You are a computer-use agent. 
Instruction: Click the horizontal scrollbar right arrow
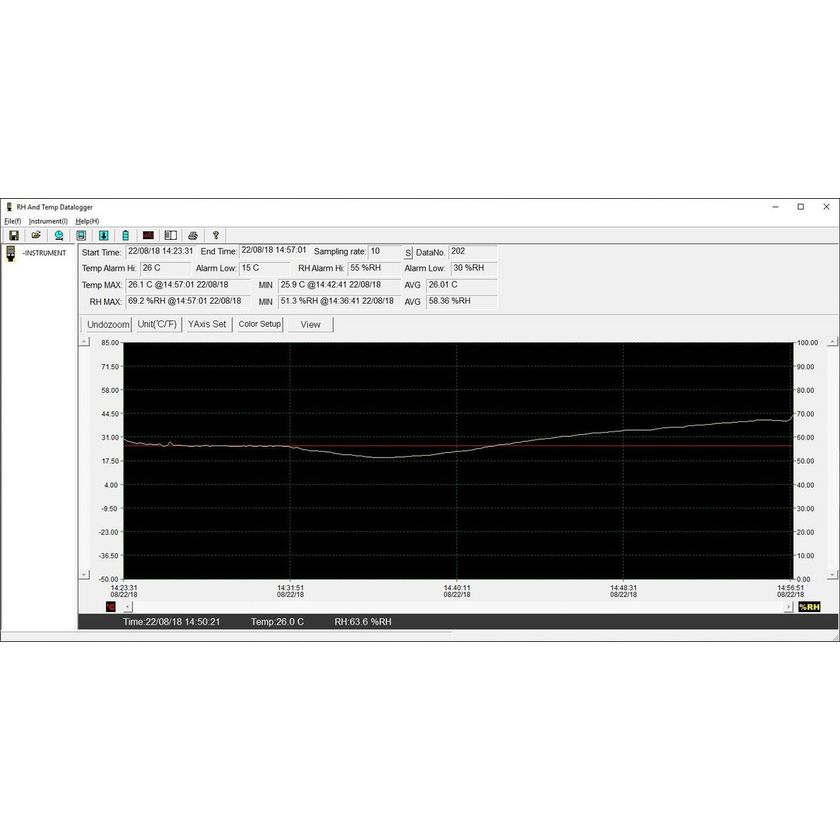[x=788, y=606]
